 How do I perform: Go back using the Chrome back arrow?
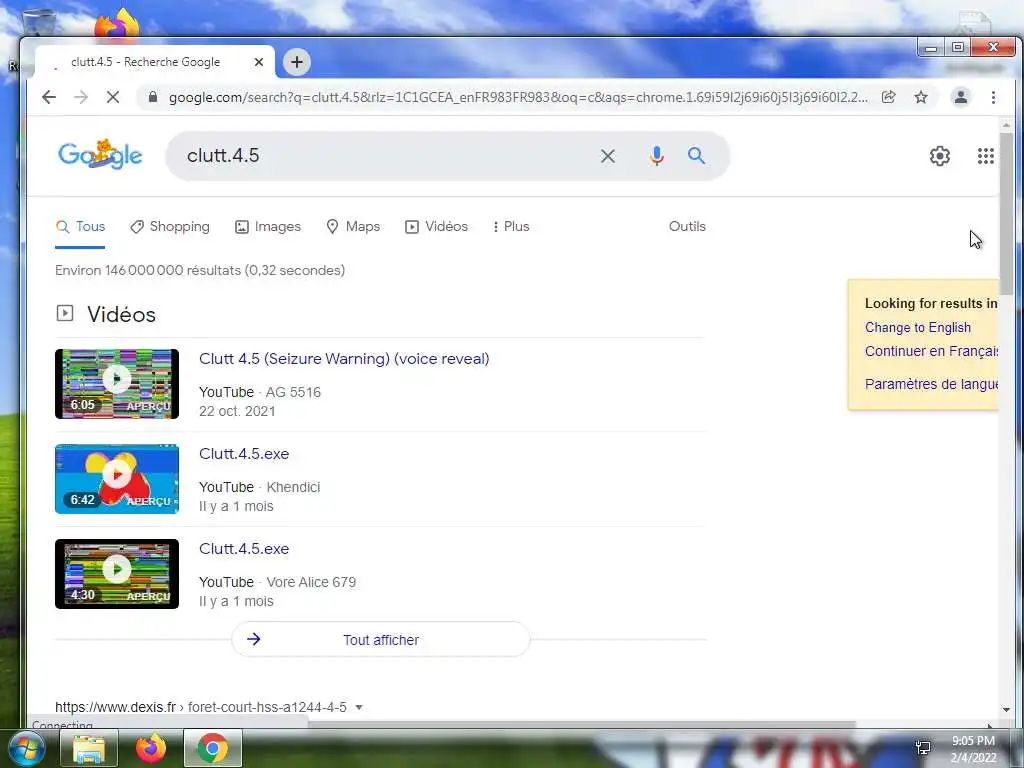[x=49, y=97]
